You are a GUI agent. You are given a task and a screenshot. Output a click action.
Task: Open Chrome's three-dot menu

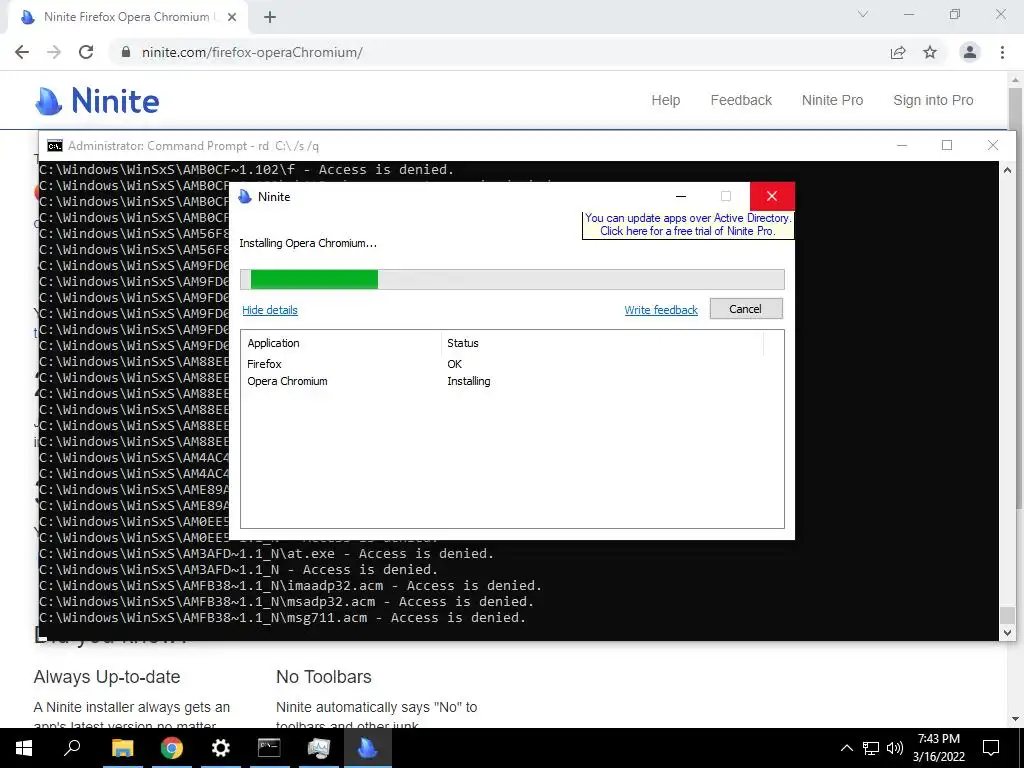1002,52
